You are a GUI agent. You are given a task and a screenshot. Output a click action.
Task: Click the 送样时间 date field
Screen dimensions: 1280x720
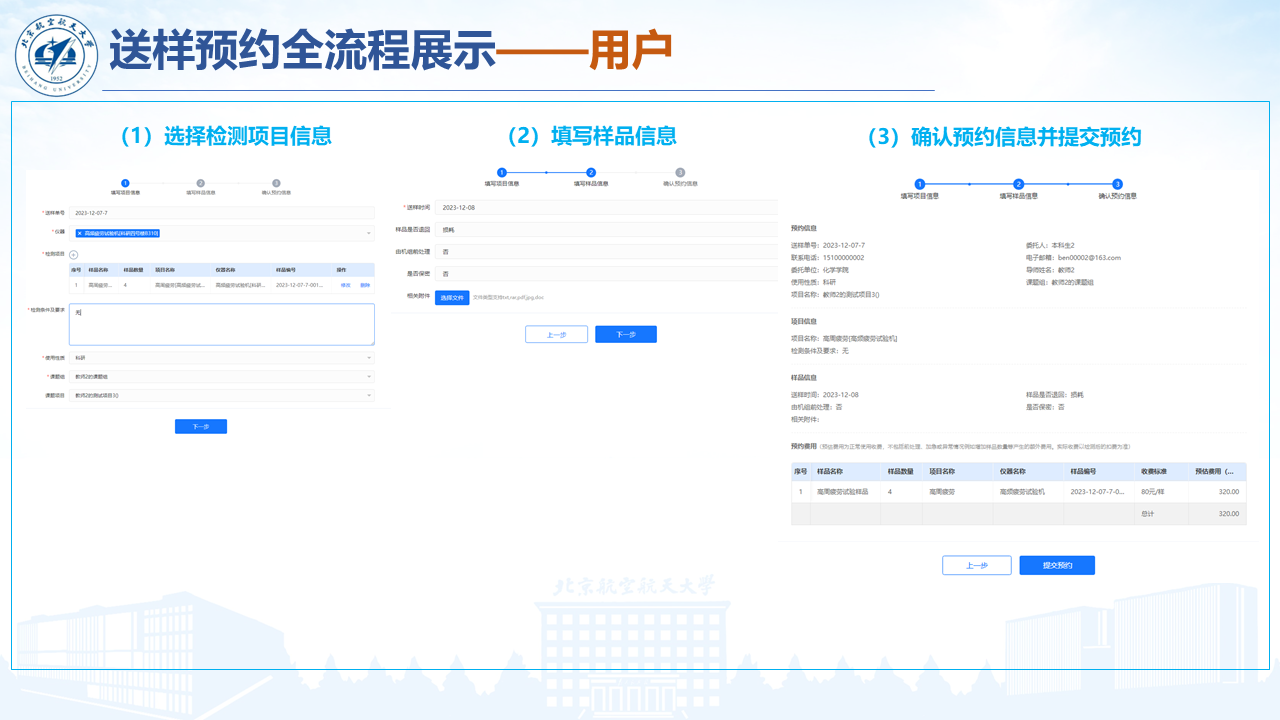606,208
